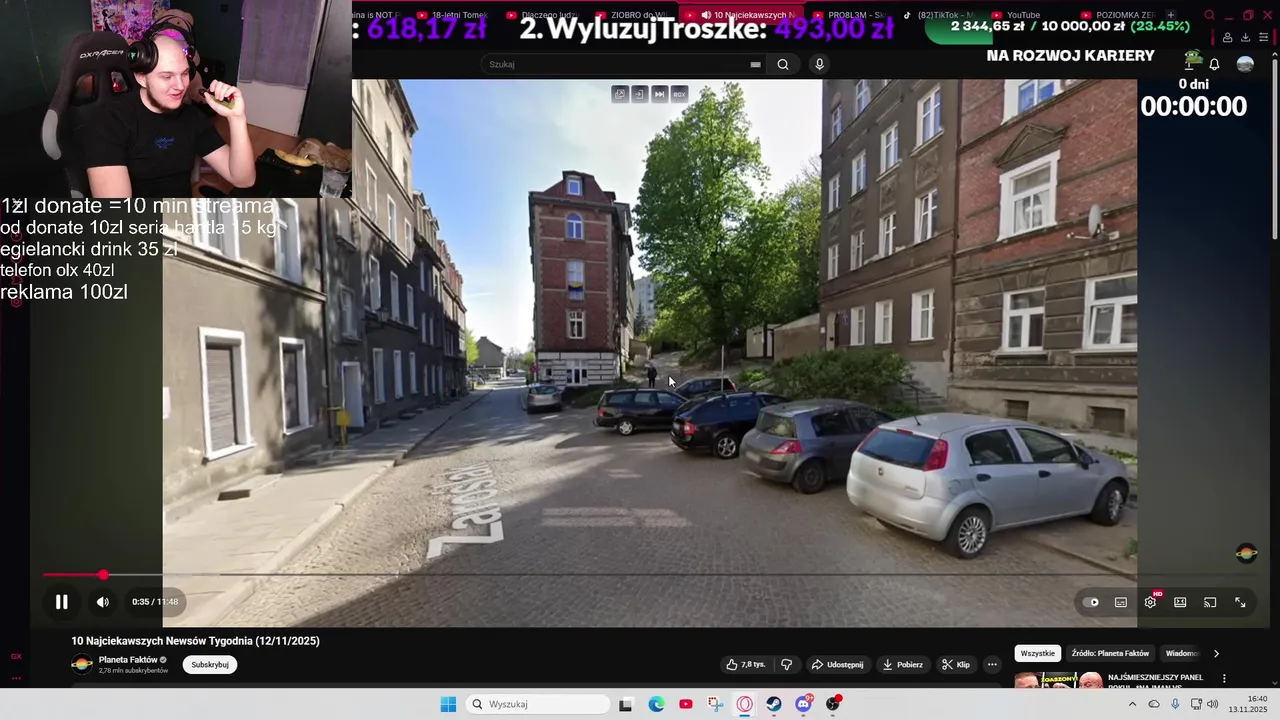Subscribe to Planeta Faktów channel
The width and height of the screenshot is (1280, 720).
point(210,665)
